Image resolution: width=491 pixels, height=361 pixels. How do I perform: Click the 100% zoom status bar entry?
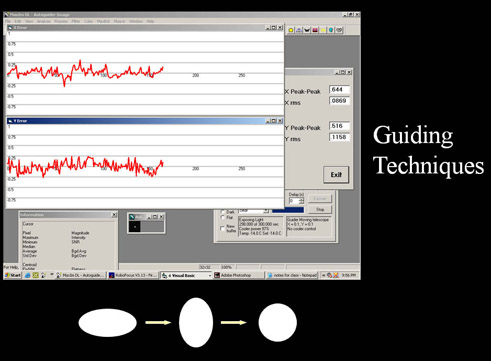[226, 267]
